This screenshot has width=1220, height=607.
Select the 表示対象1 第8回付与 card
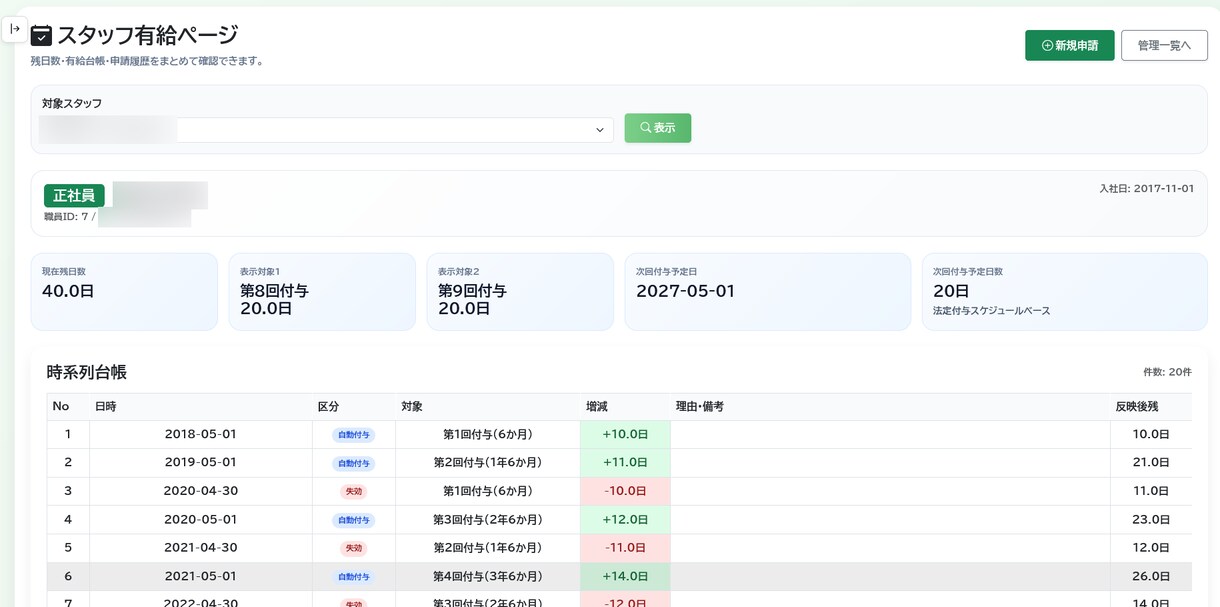pyautogui.click(x=322, y=291)
